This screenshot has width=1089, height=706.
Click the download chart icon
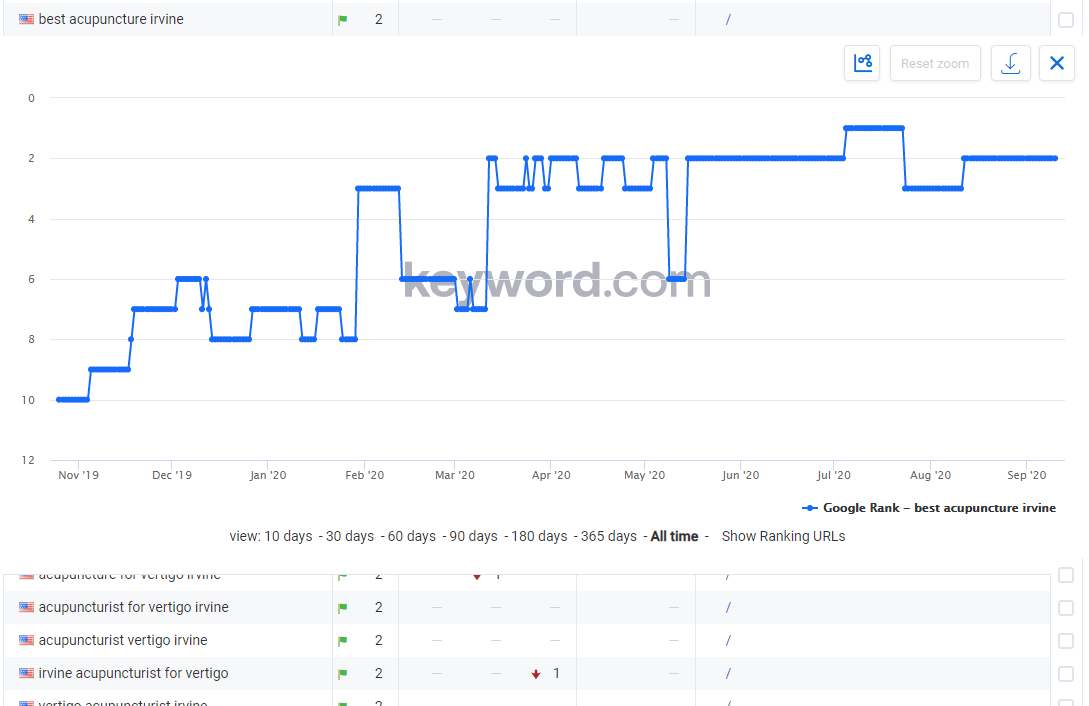(x=1010, y=63)
